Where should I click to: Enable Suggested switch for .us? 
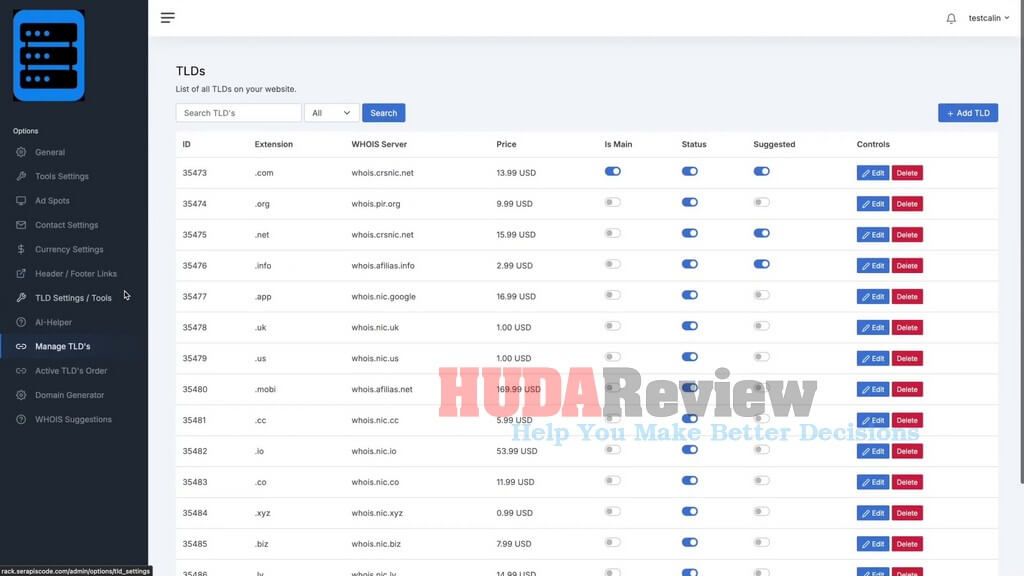pyautogui.click(x=761, y=357)
